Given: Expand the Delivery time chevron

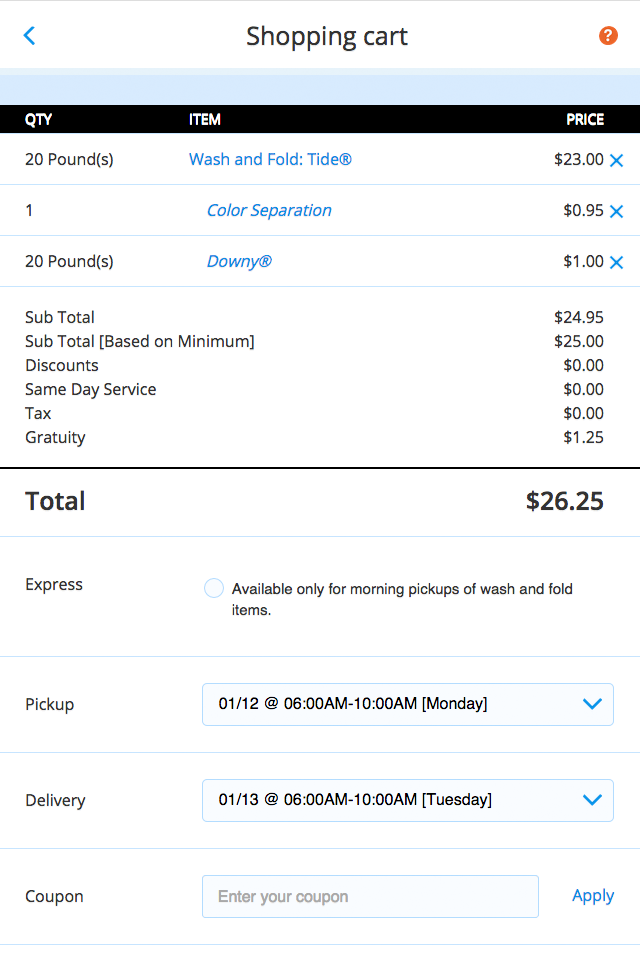Looking at the screenshot, I should point(592,800).
